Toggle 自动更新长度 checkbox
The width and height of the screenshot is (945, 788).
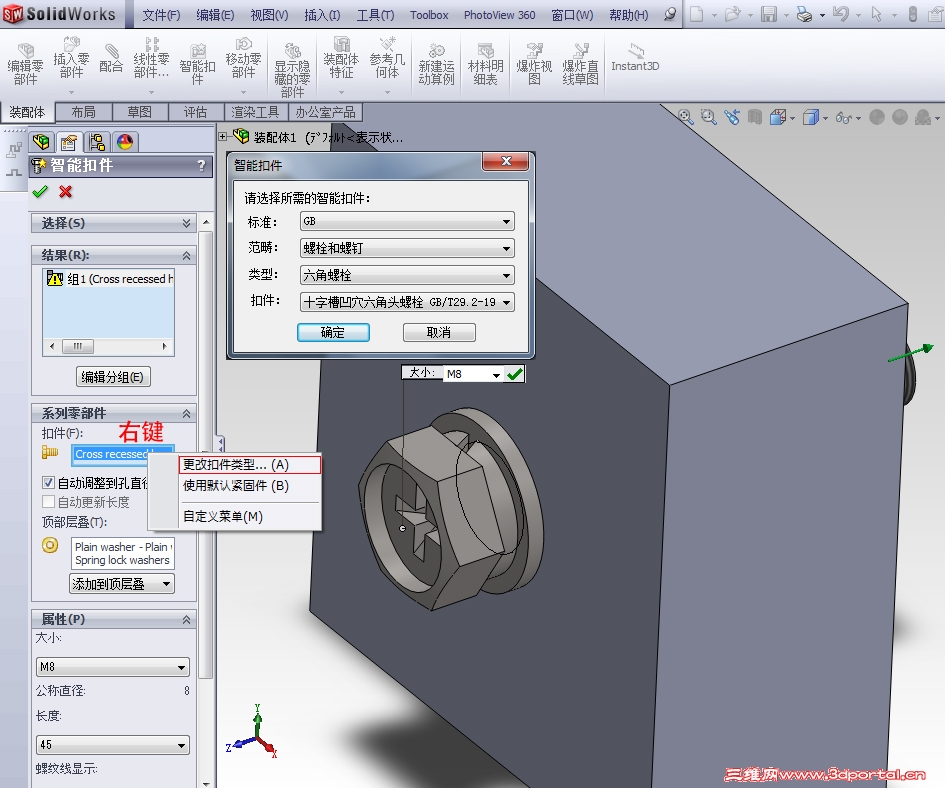click(x=49, y=502)
